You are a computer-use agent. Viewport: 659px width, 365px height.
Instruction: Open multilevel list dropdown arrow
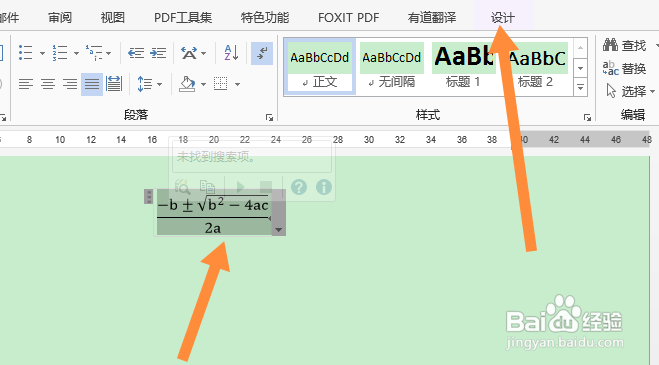coord(109,53)
